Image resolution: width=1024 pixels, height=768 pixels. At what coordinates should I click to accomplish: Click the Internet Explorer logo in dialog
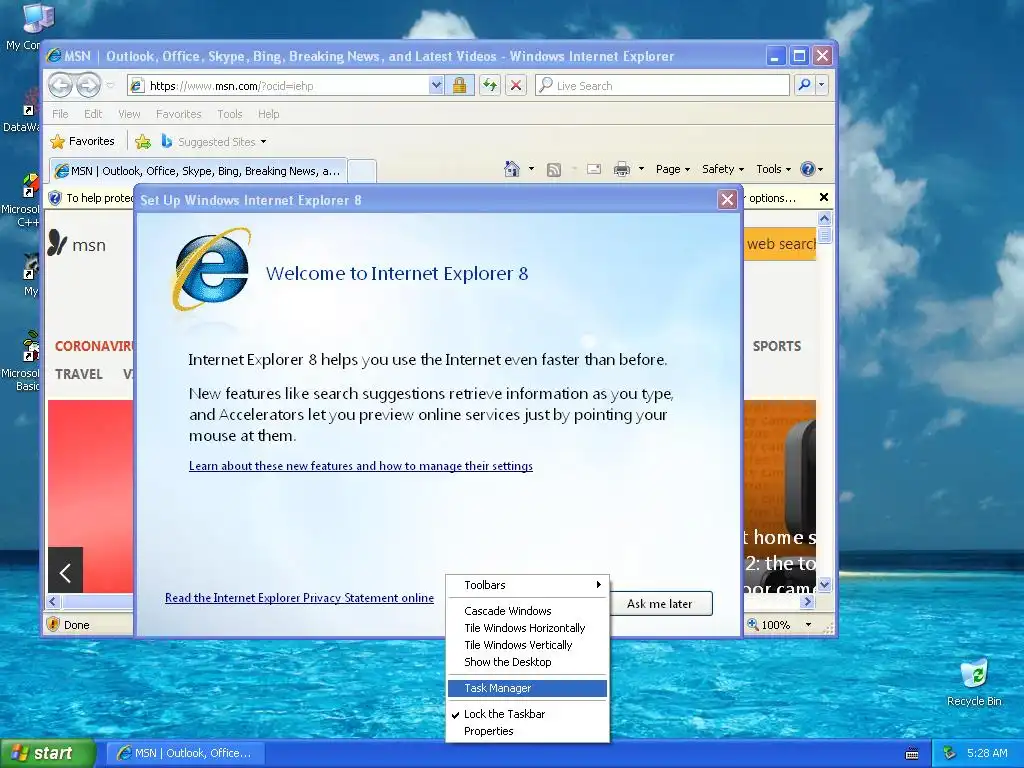tap(212, 270)
